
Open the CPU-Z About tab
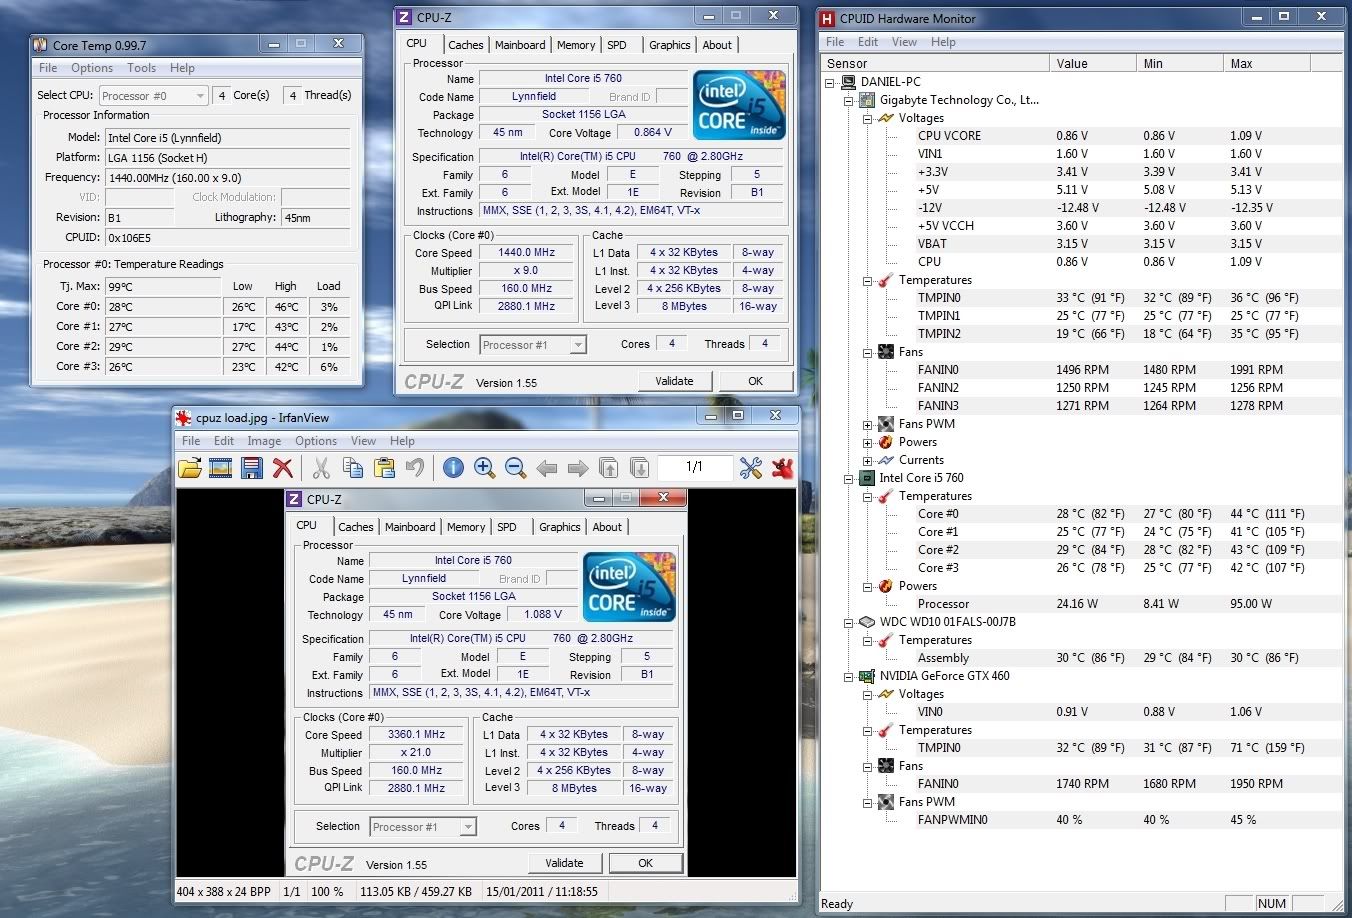pos(717,45)
